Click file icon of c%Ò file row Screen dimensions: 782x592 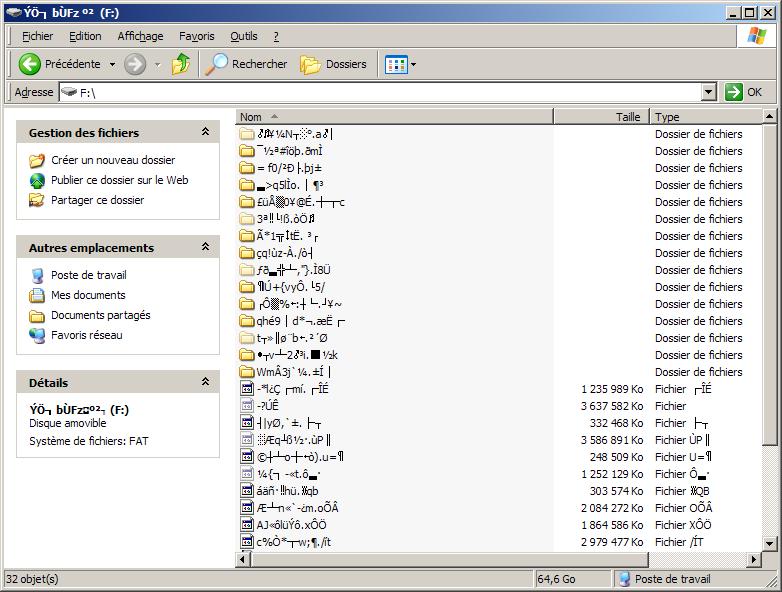pos(247,542)
